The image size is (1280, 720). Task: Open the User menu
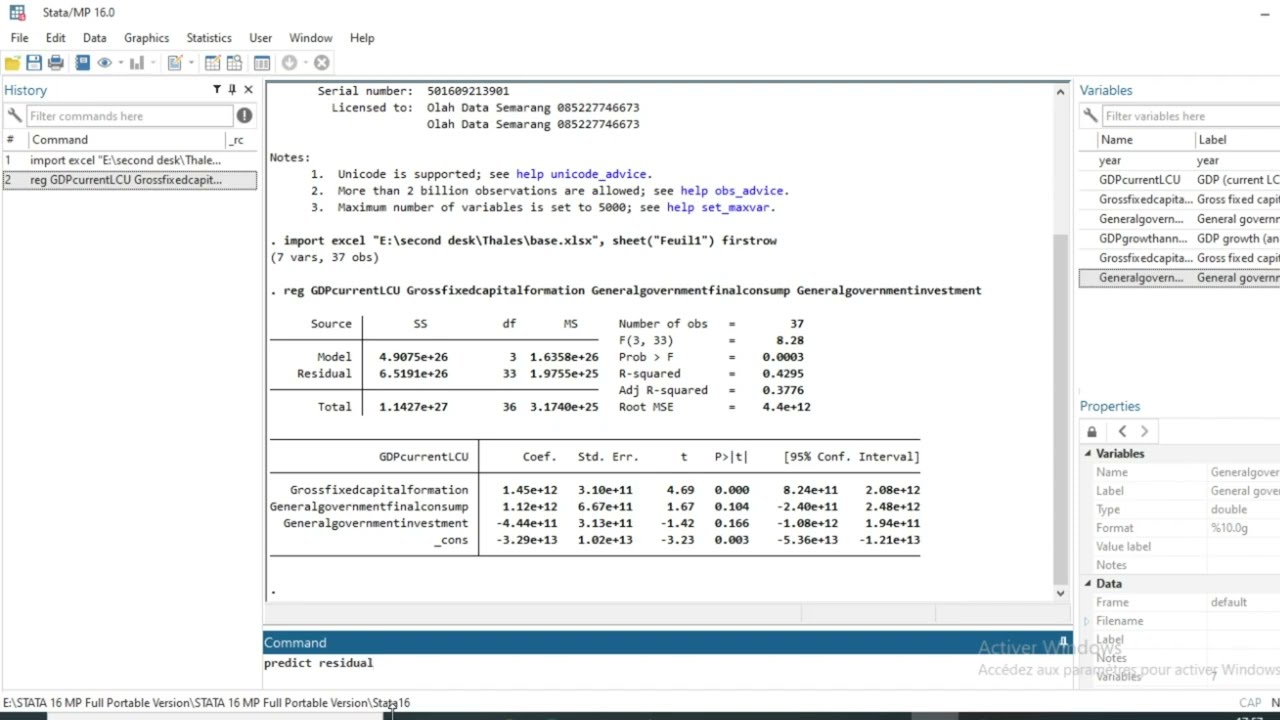pos(260,38)
